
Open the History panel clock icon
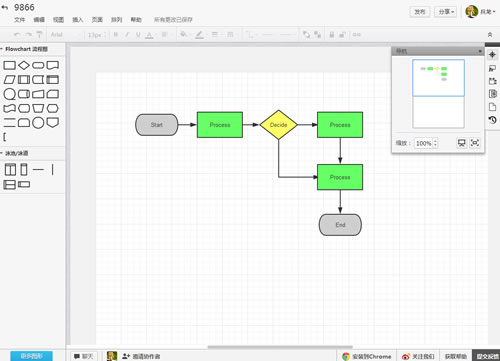click(x=492, y=120)
